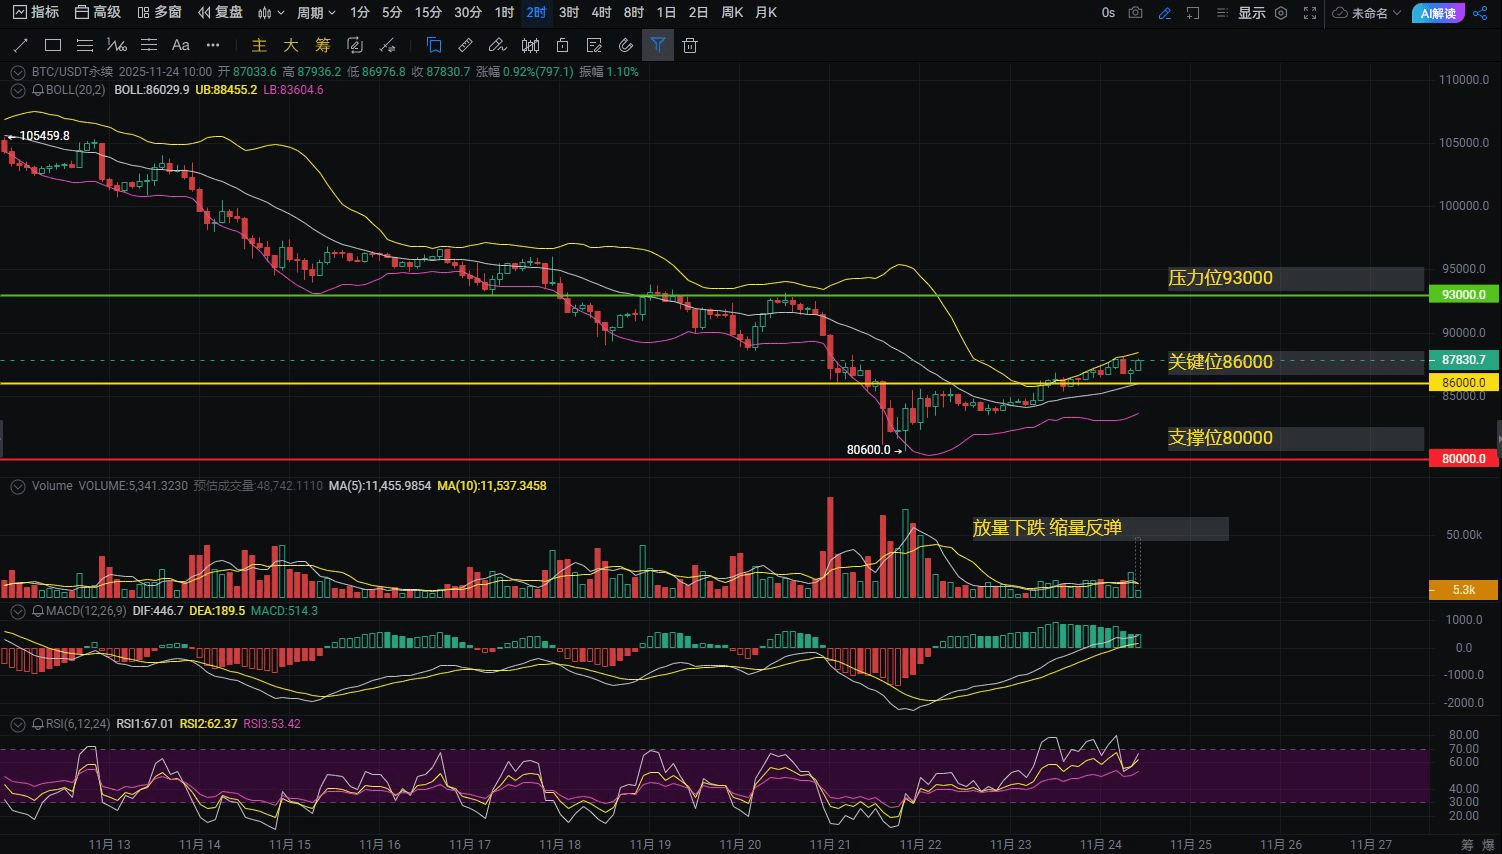Click the add window selection icon
This screenshot has width=1502, height=854.
(x=1193, y=13)
